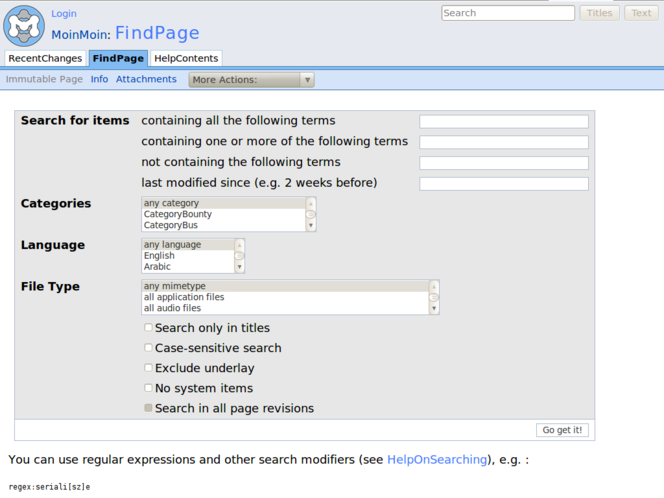Click the Attachments link

click(x=146, y=79)
